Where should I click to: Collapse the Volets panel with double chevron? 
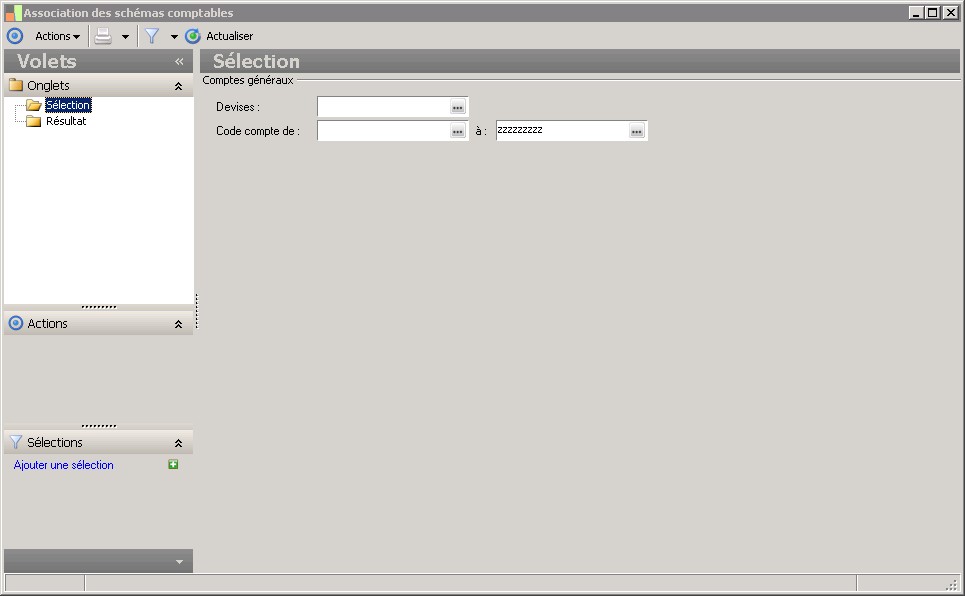point(179,61)
